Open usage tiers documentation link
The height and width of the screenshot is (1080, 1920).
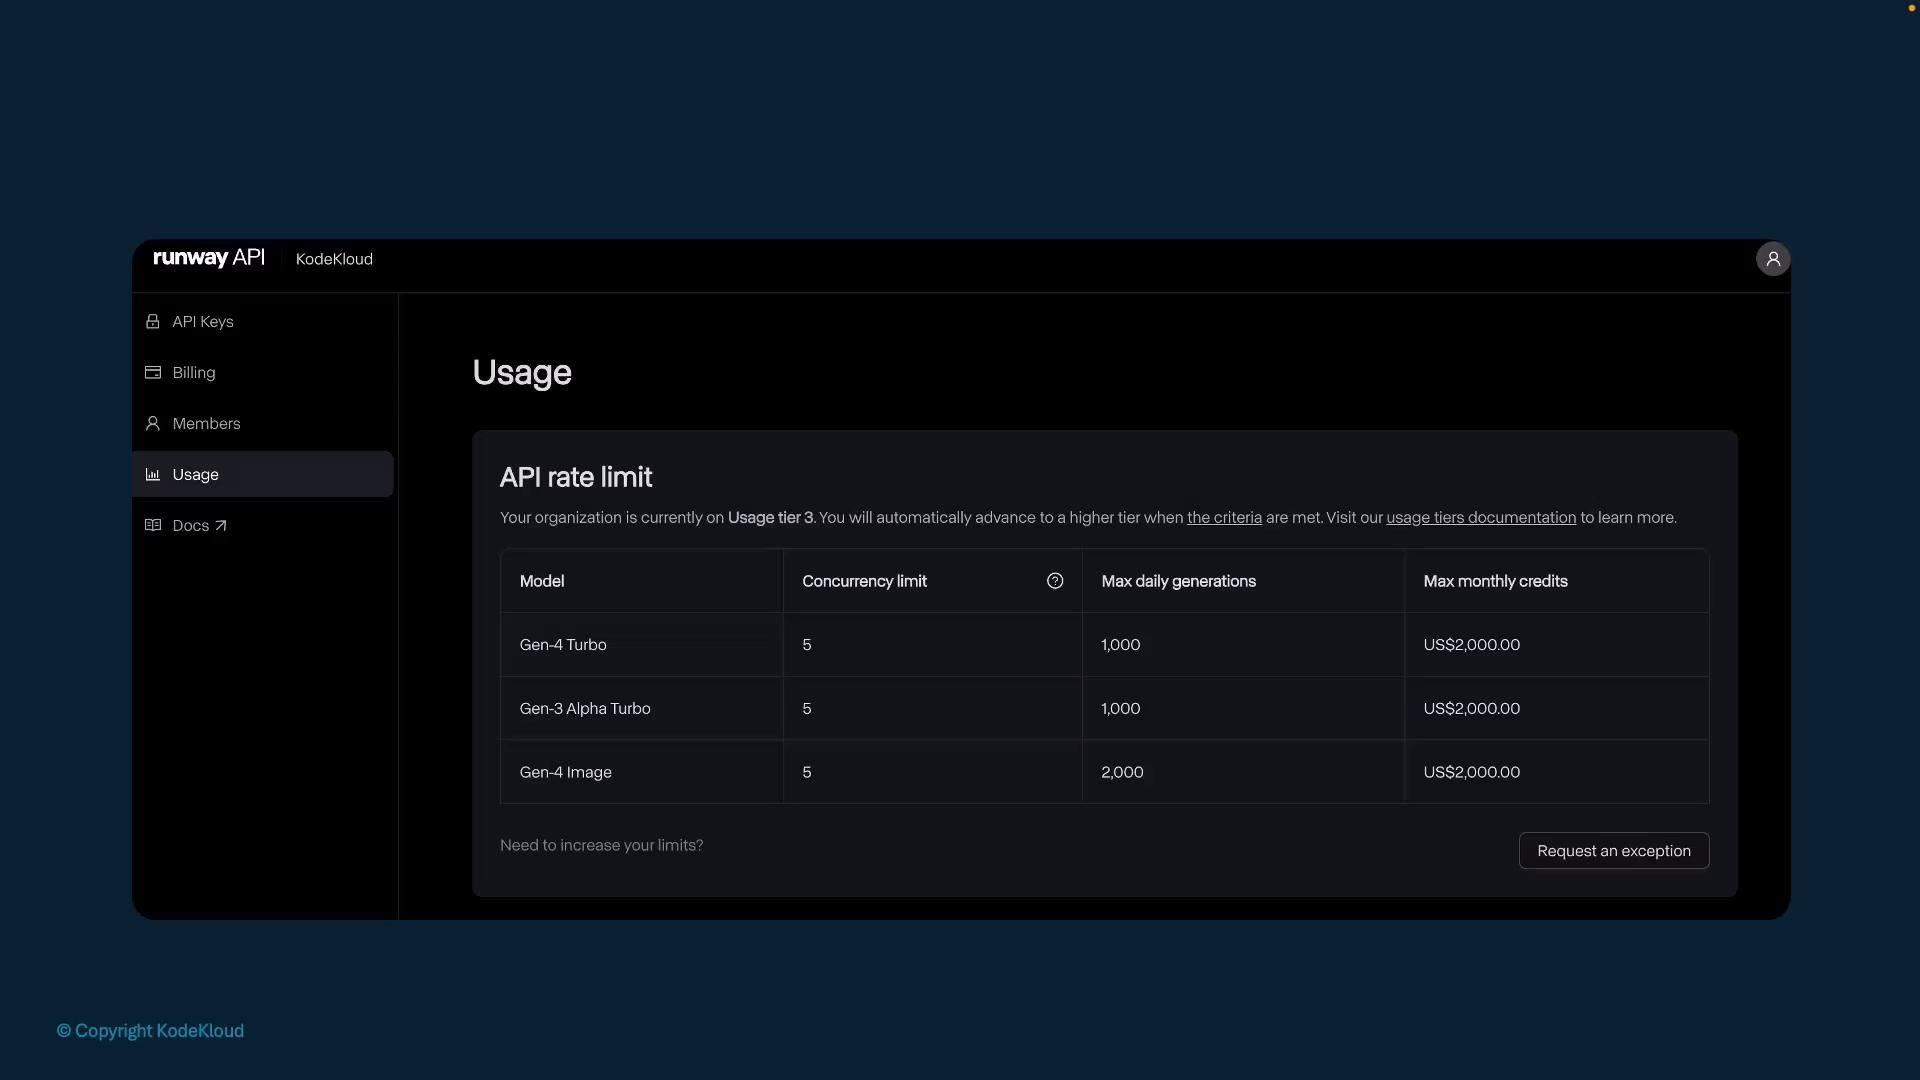(1481, 517)
